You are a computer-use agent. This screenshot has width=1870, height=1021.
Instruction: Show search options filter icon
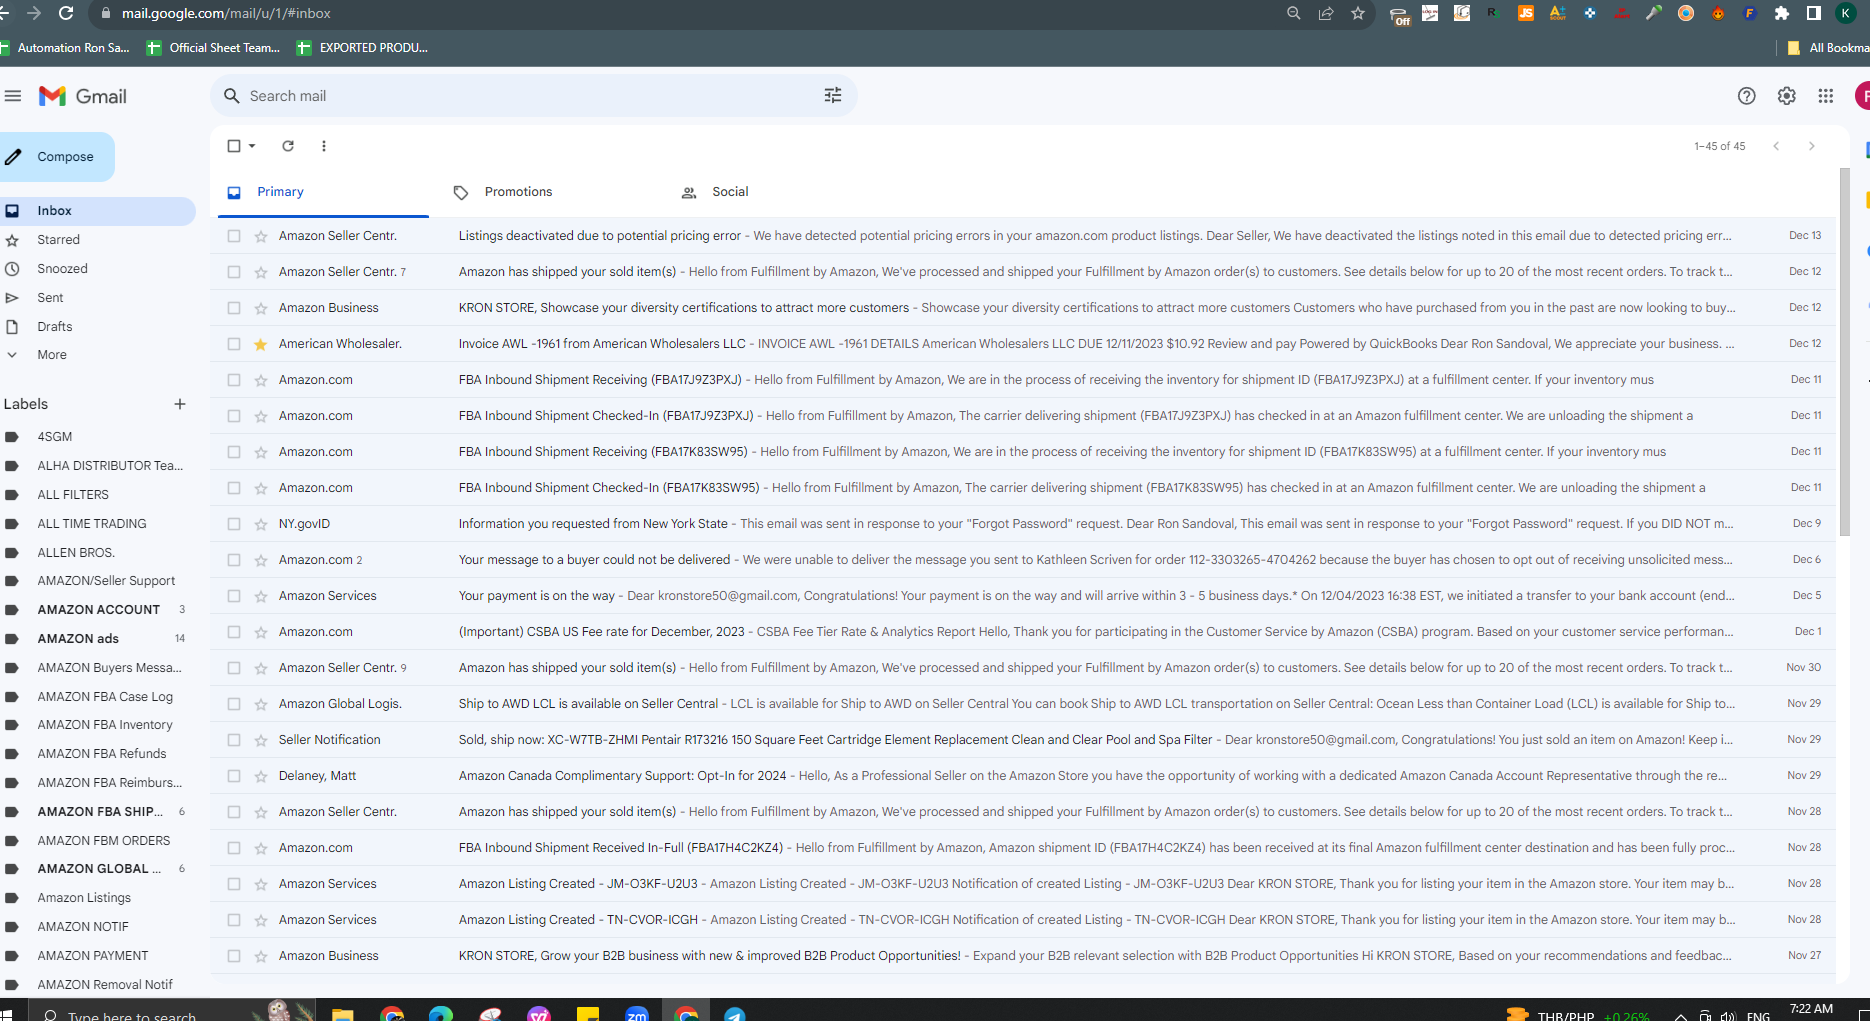(833, 96)
